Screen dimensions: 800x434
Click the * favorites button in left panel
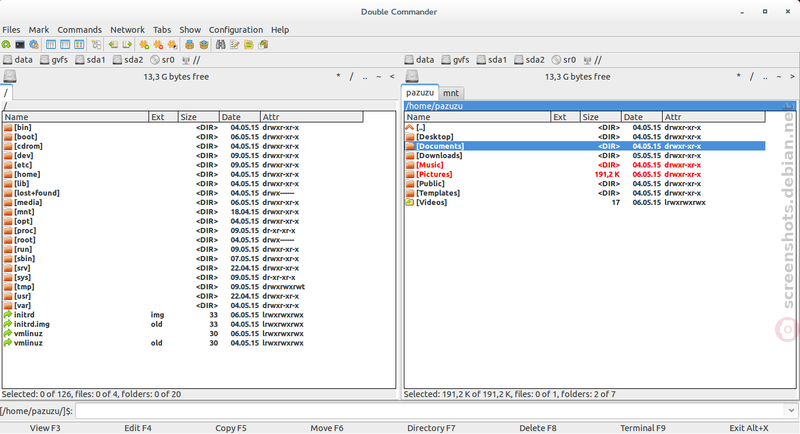click(x=338, y=76)
